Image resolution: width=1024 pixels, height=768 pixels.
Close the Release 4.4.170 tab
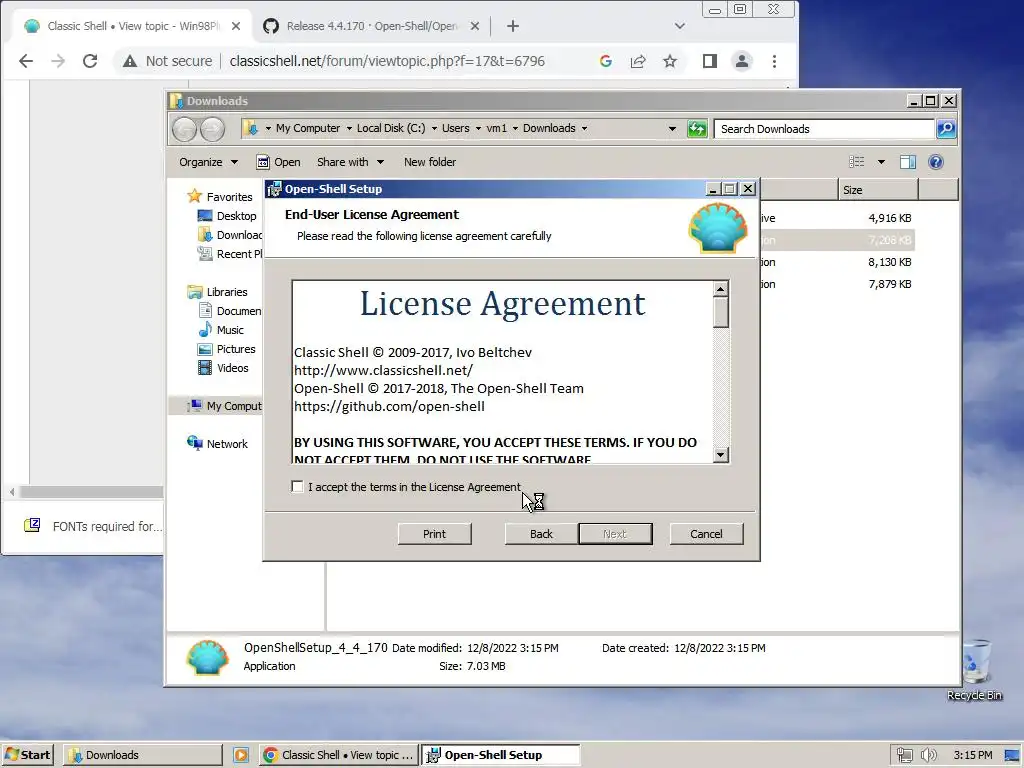pyautogui.click(x=475, y=26)
